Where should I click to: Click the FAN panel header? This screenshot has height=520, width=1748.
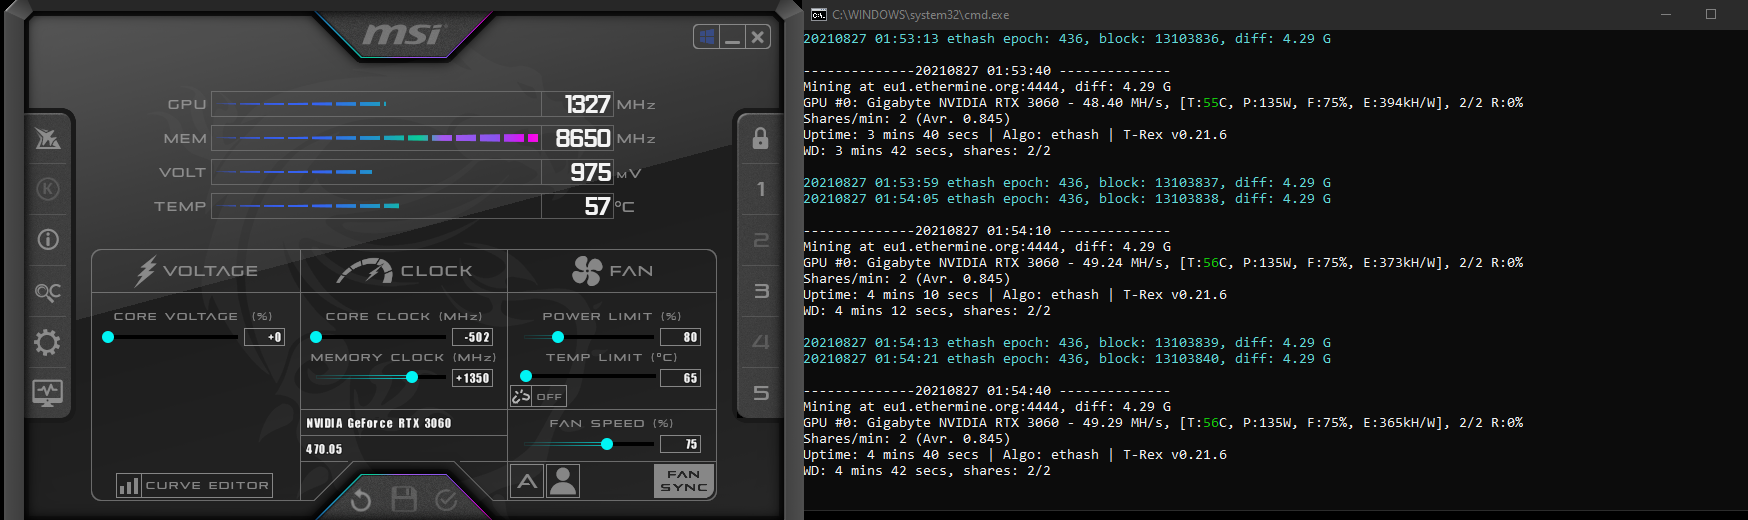612,271
